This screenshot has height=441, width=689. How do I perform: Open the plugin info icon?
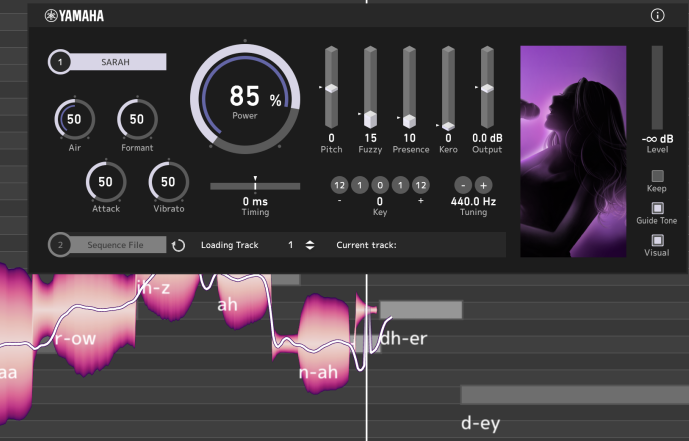click(657, 15)
